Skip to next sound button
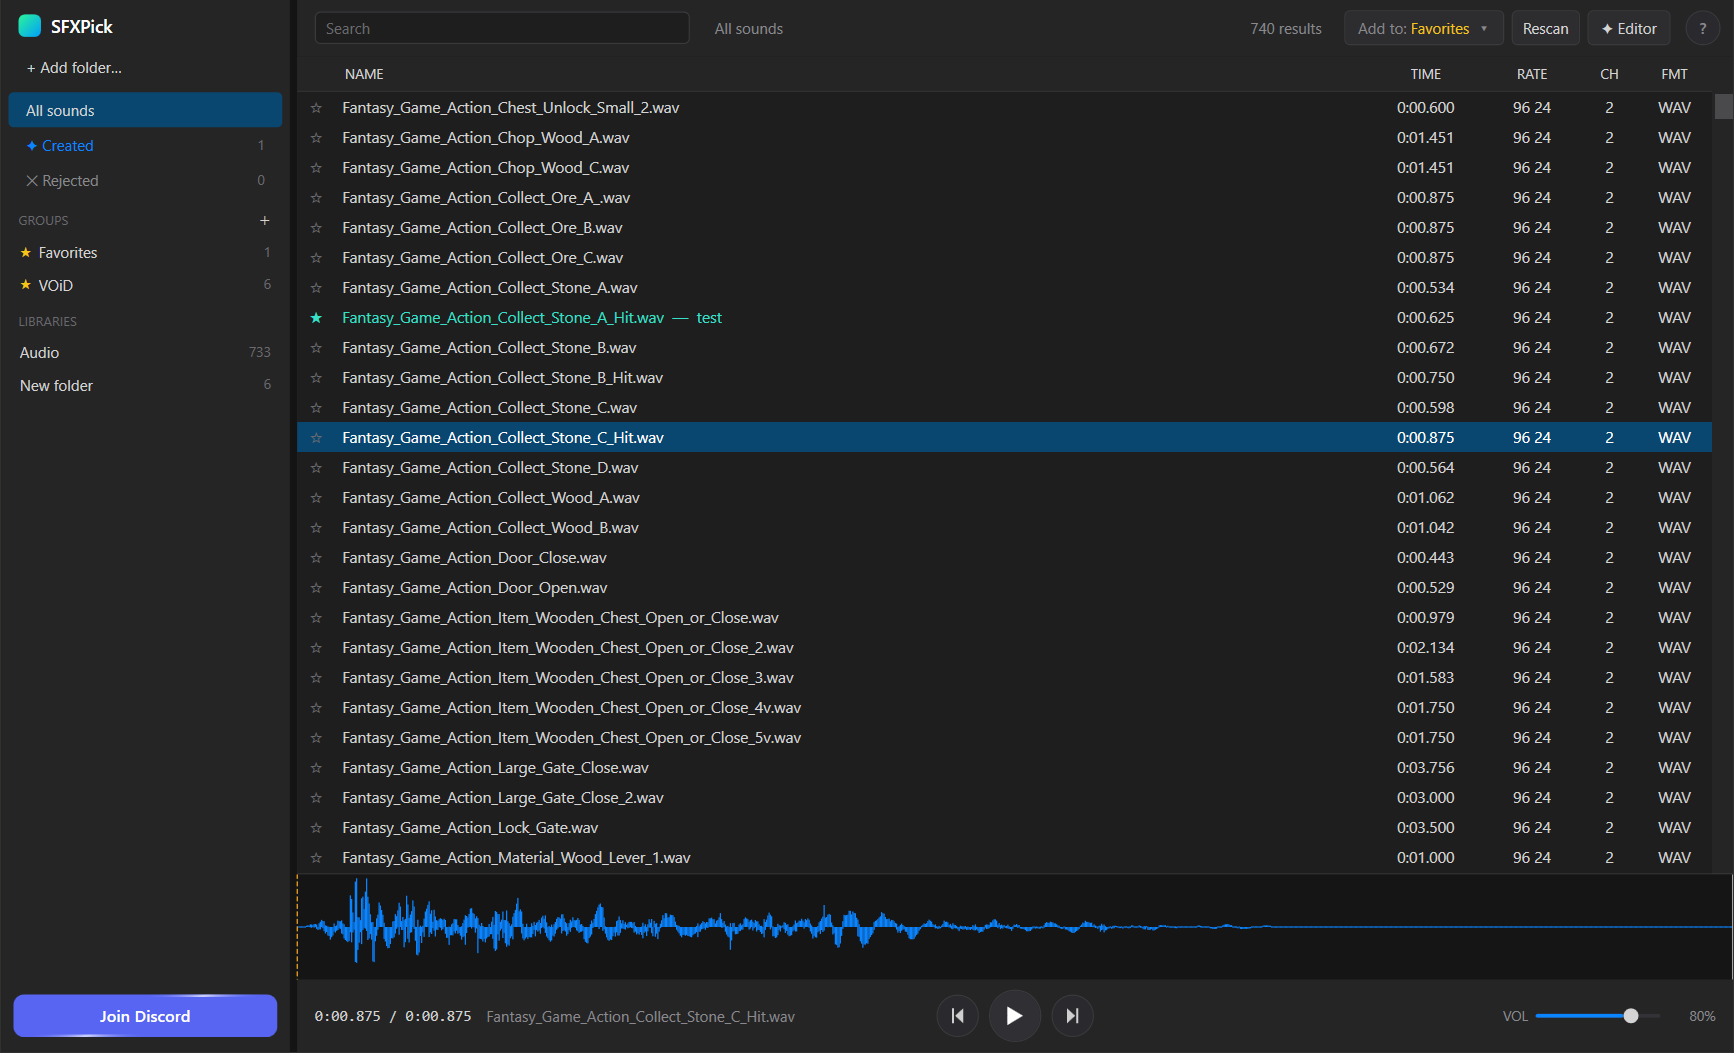1734x1053 pixels. pyautogui.click(x=1072, y=1016)
